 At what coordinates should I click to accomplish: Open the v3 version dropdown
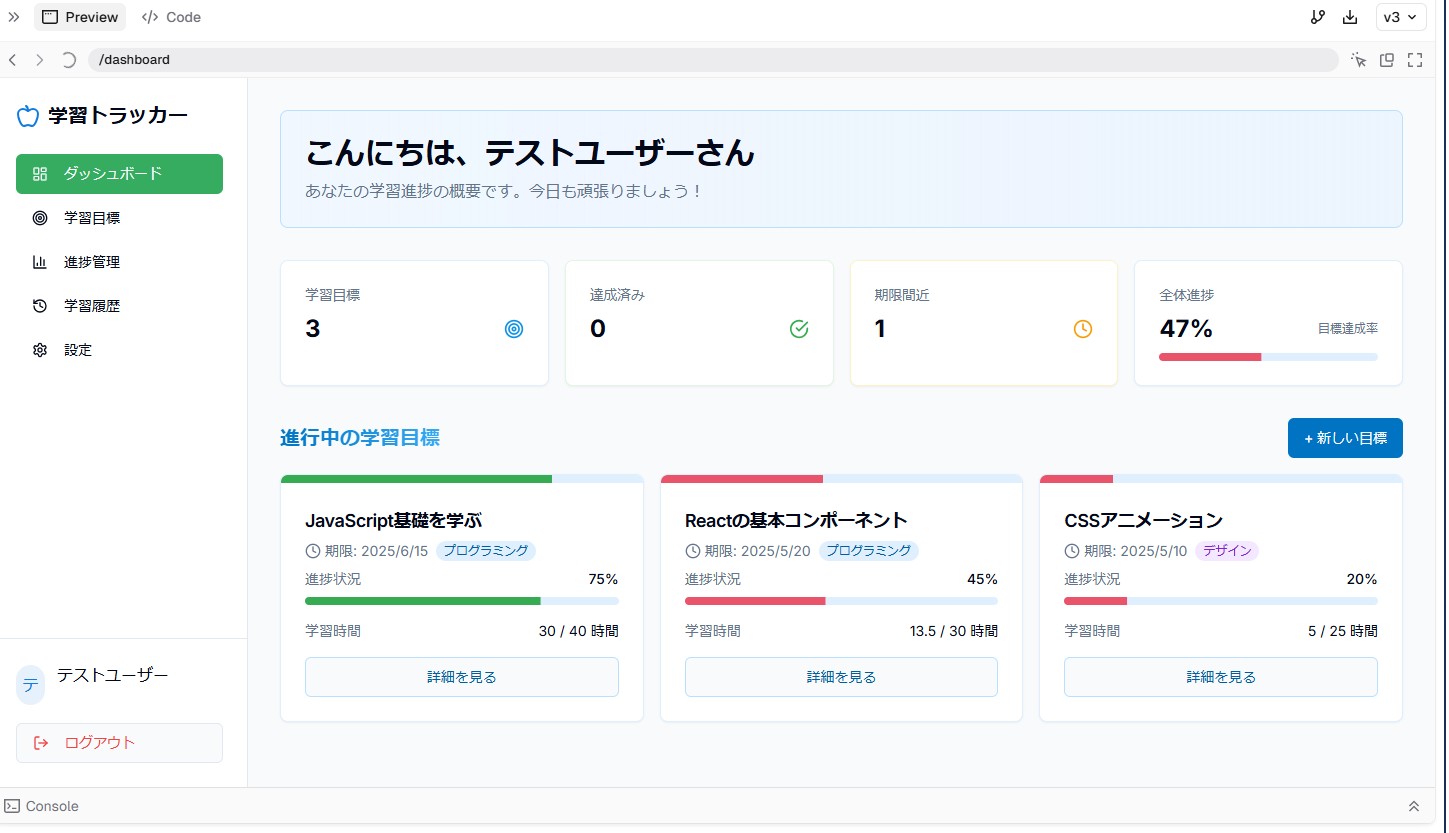(x=1401, y=17)
